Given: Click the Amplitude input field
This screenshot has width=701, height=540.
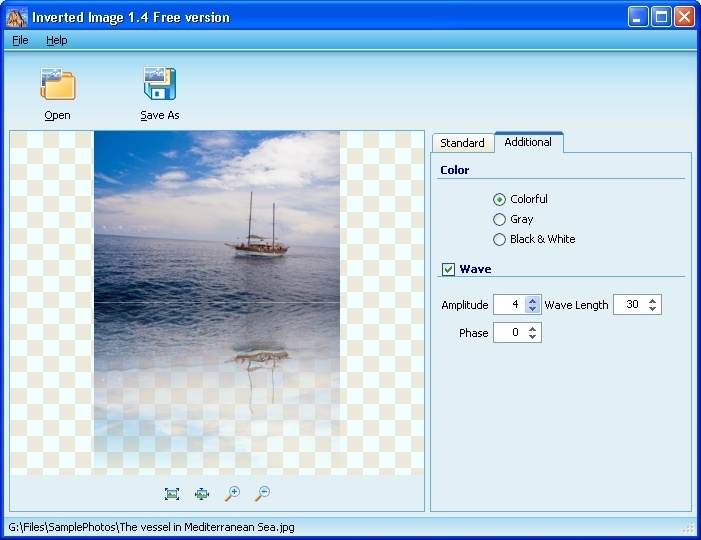Looking at the screenshot, I should coord(509,305).
